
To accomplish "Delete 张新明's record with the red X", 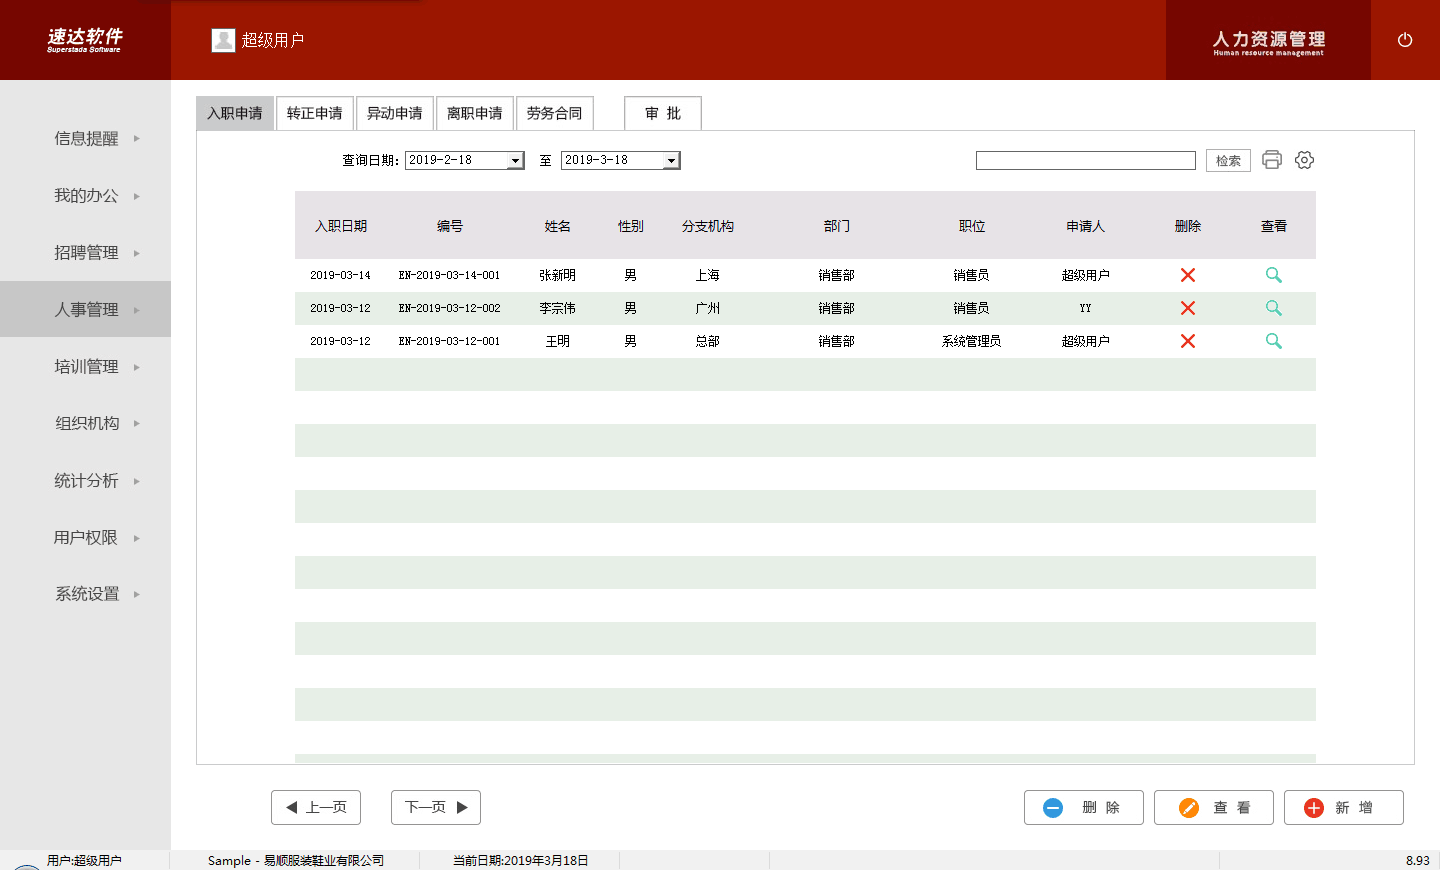I will coord(1188,275).
